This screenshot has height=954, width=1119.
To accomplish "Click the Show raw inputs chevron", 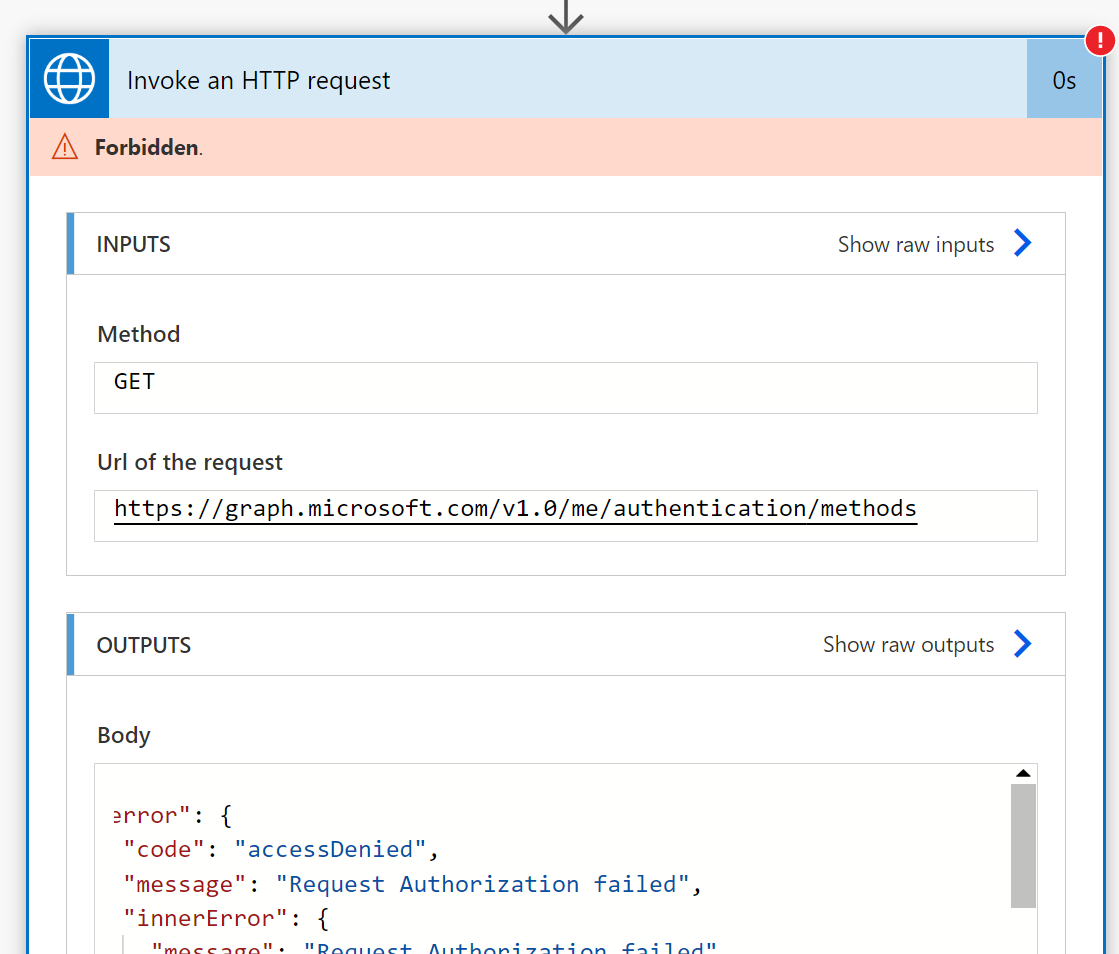I will [1023, 243].
